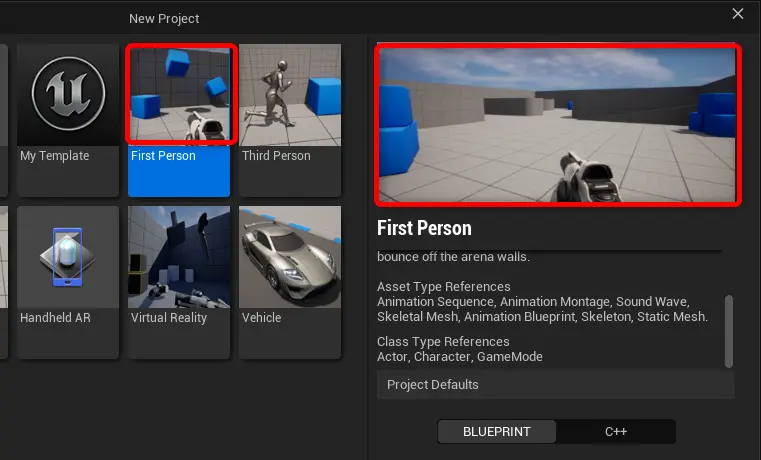Click the description panel scrollbar
761x460 pixels.
tap(728, 331)
